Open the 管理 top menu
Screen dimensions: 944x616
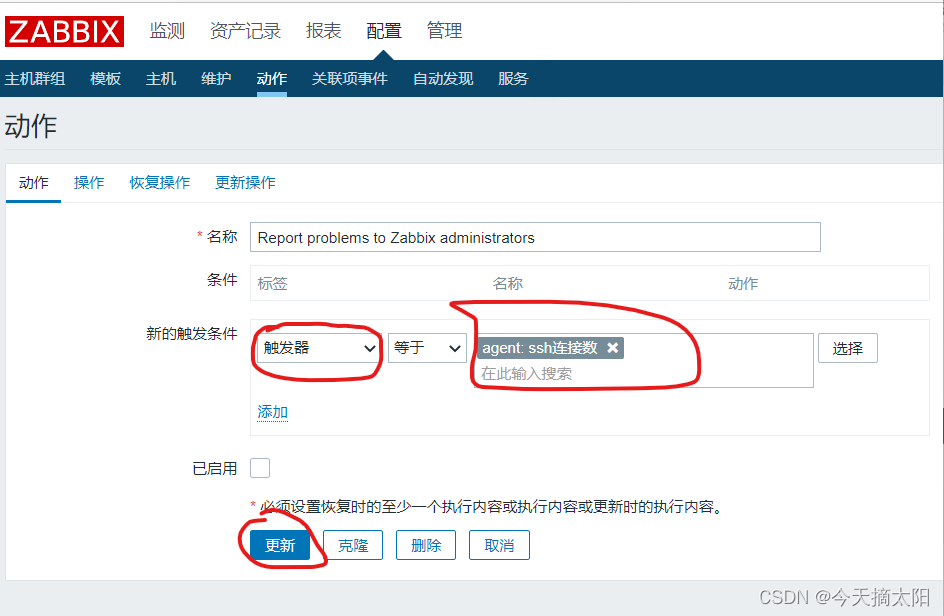444,31
